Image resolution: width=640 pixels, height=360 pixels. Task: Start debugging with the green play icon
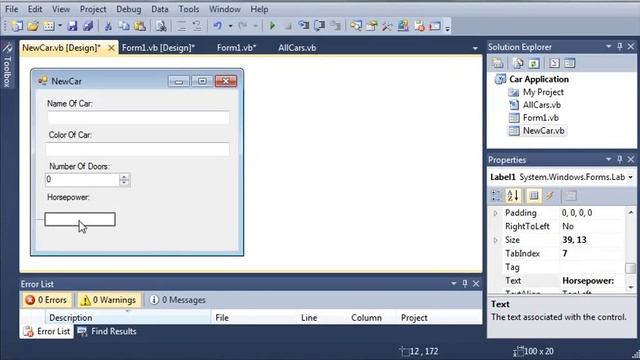(x=272, y=26)
